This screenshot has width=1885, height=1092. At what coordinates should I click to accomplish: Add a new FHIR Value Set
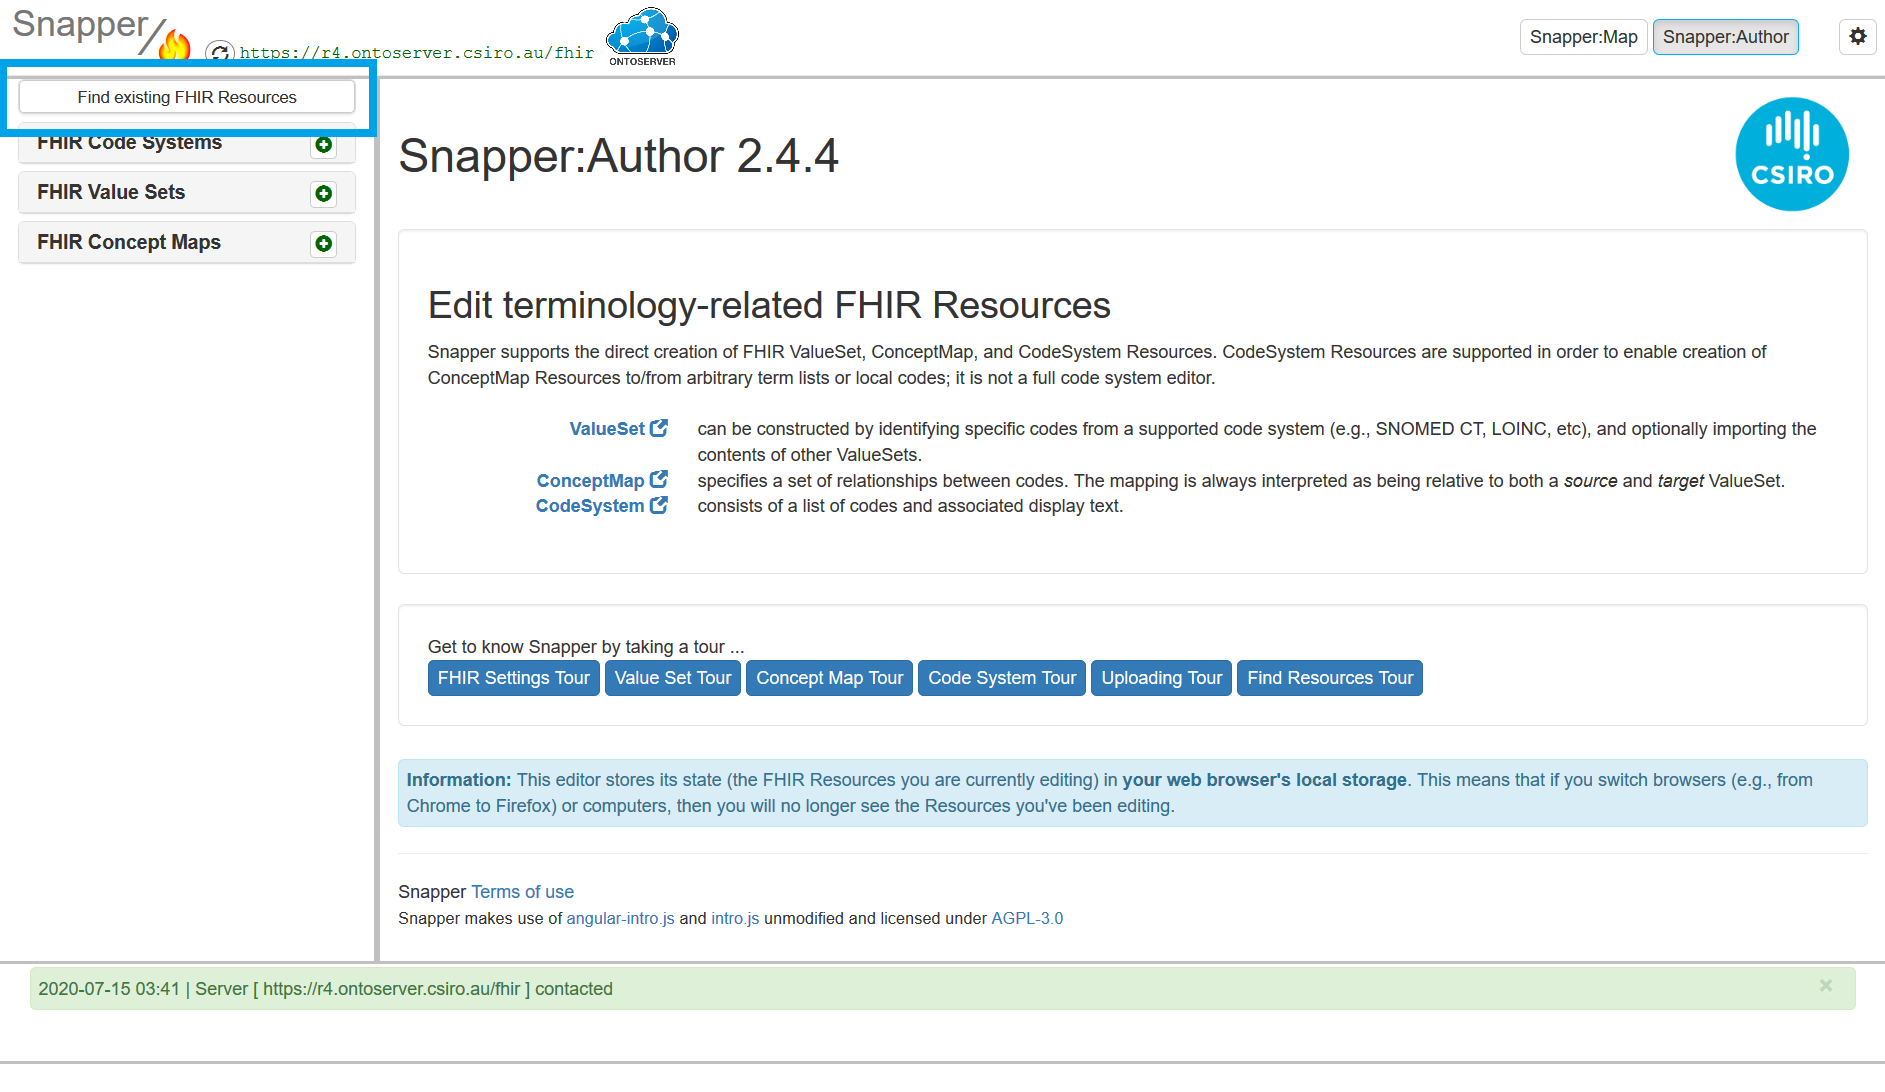click(323, 193)
